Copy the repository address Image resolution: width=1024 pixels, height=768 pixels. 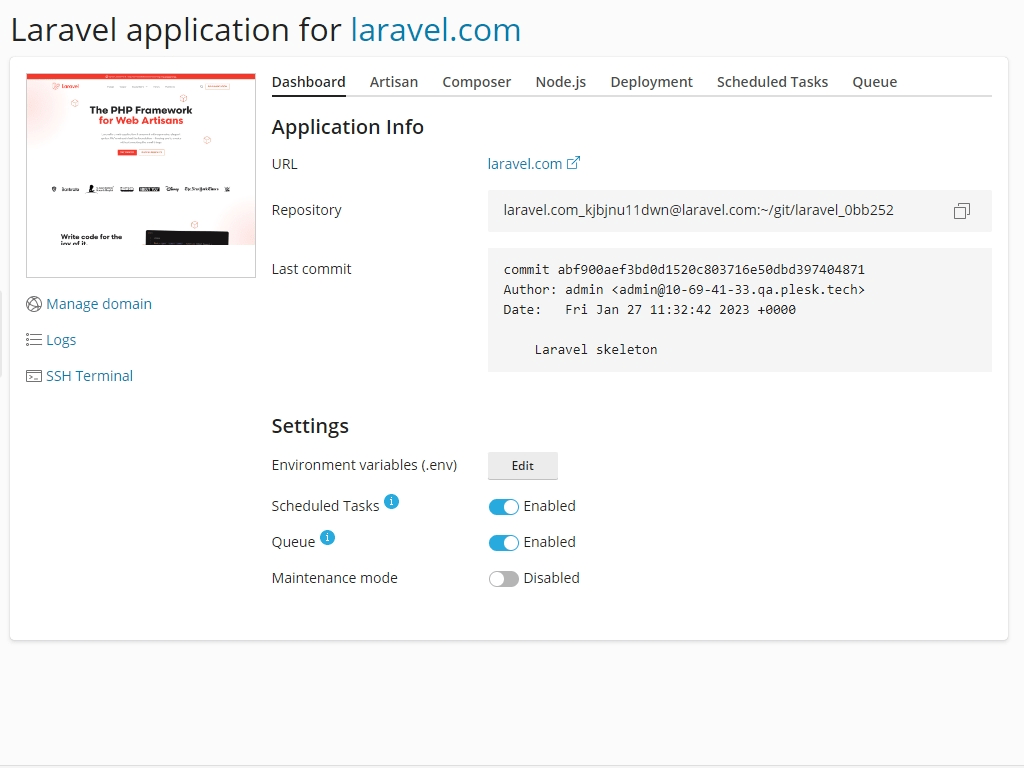point(961,210)
